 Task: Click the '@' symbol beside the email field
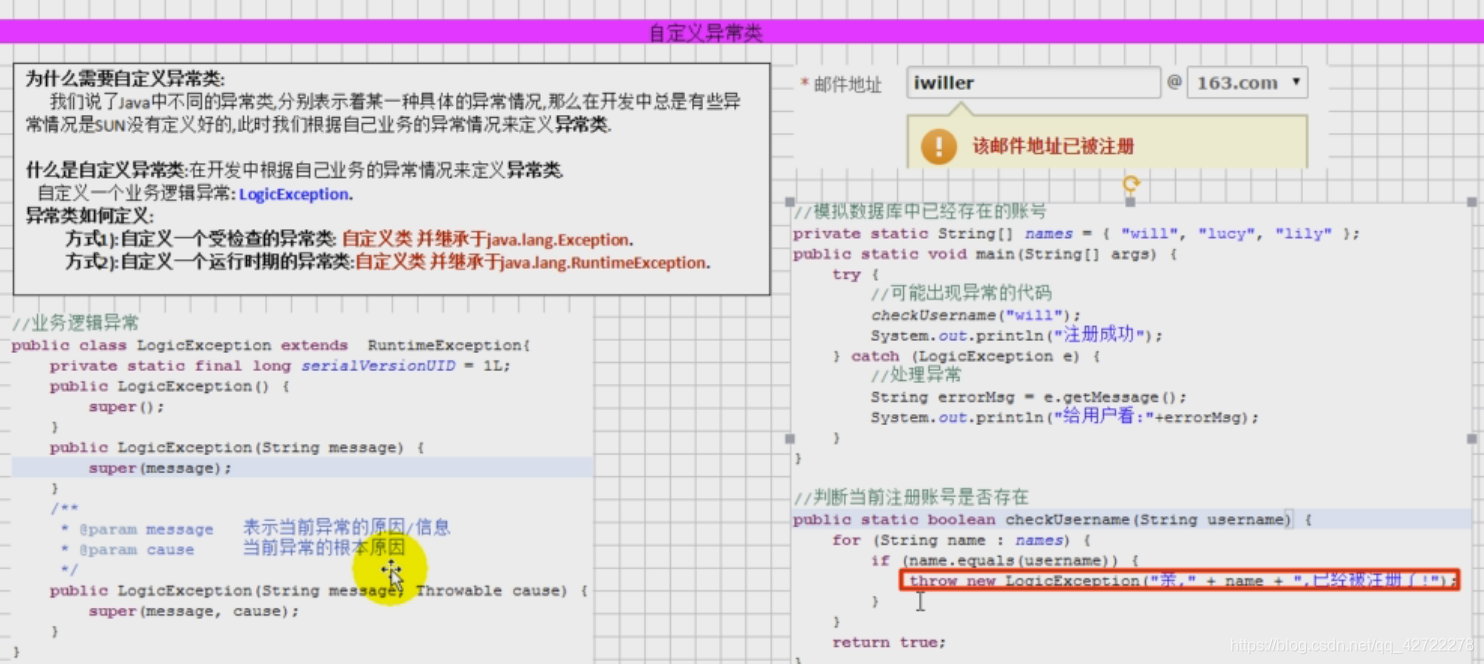tap(1174, 82)
